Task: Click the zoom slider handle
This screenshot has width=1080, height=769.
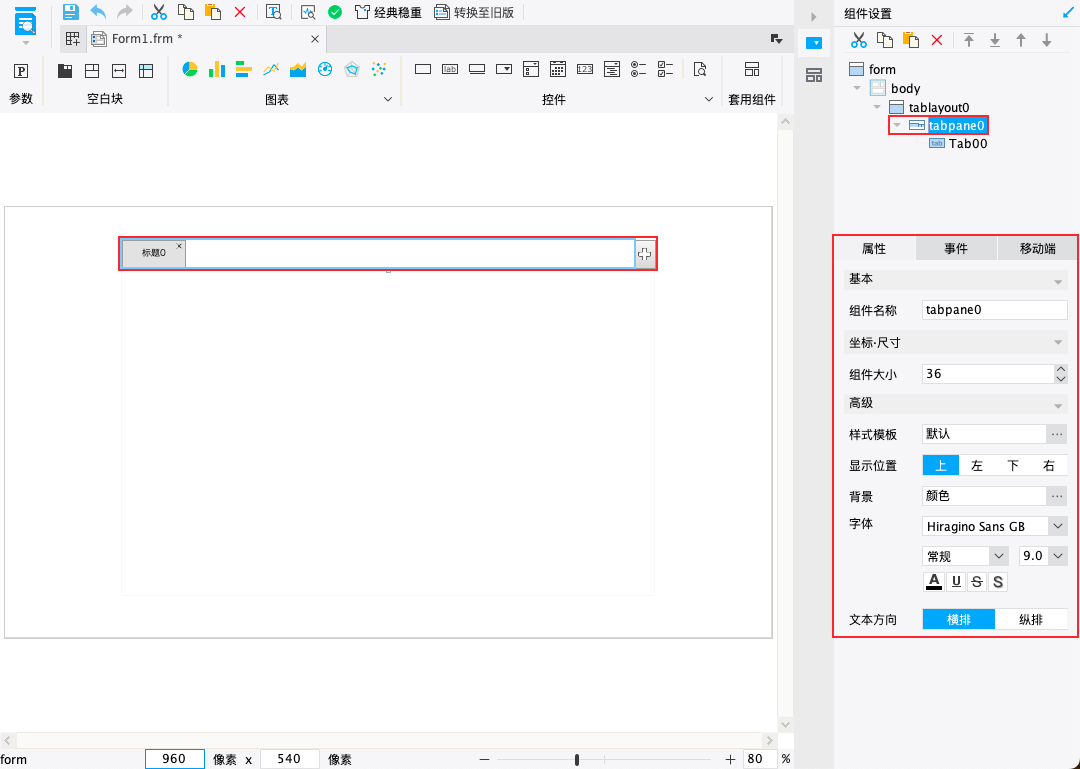Action: click(577, 759)
